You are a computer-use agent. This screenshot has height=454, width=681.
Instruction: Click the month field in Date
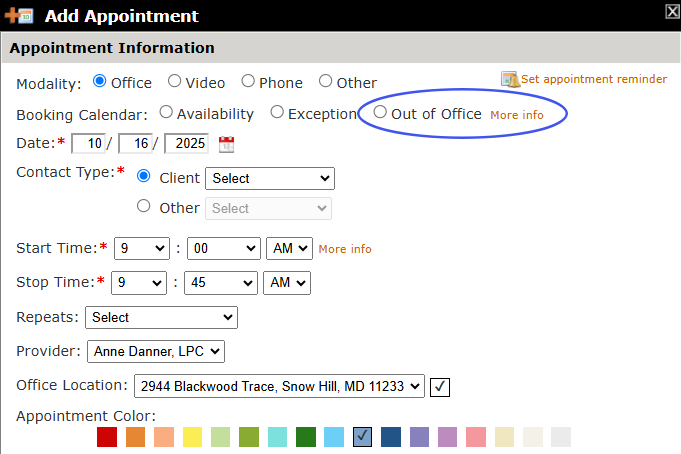(89, 143)
